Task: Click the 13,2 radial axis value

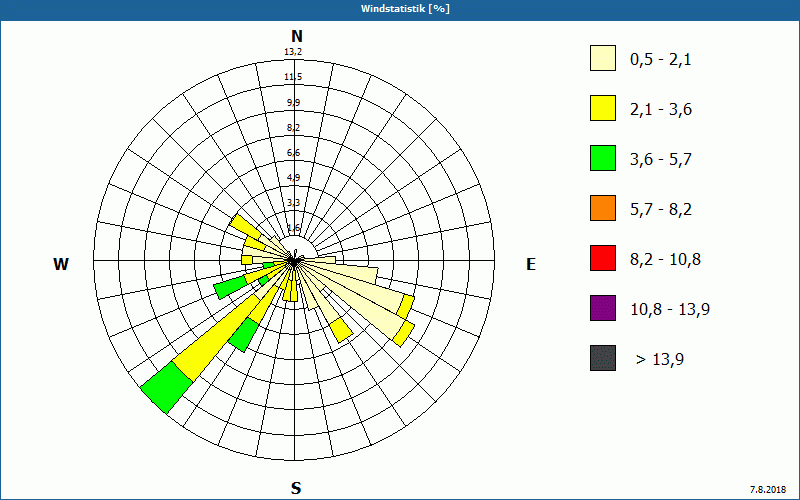Action: (x=293, y=52)
